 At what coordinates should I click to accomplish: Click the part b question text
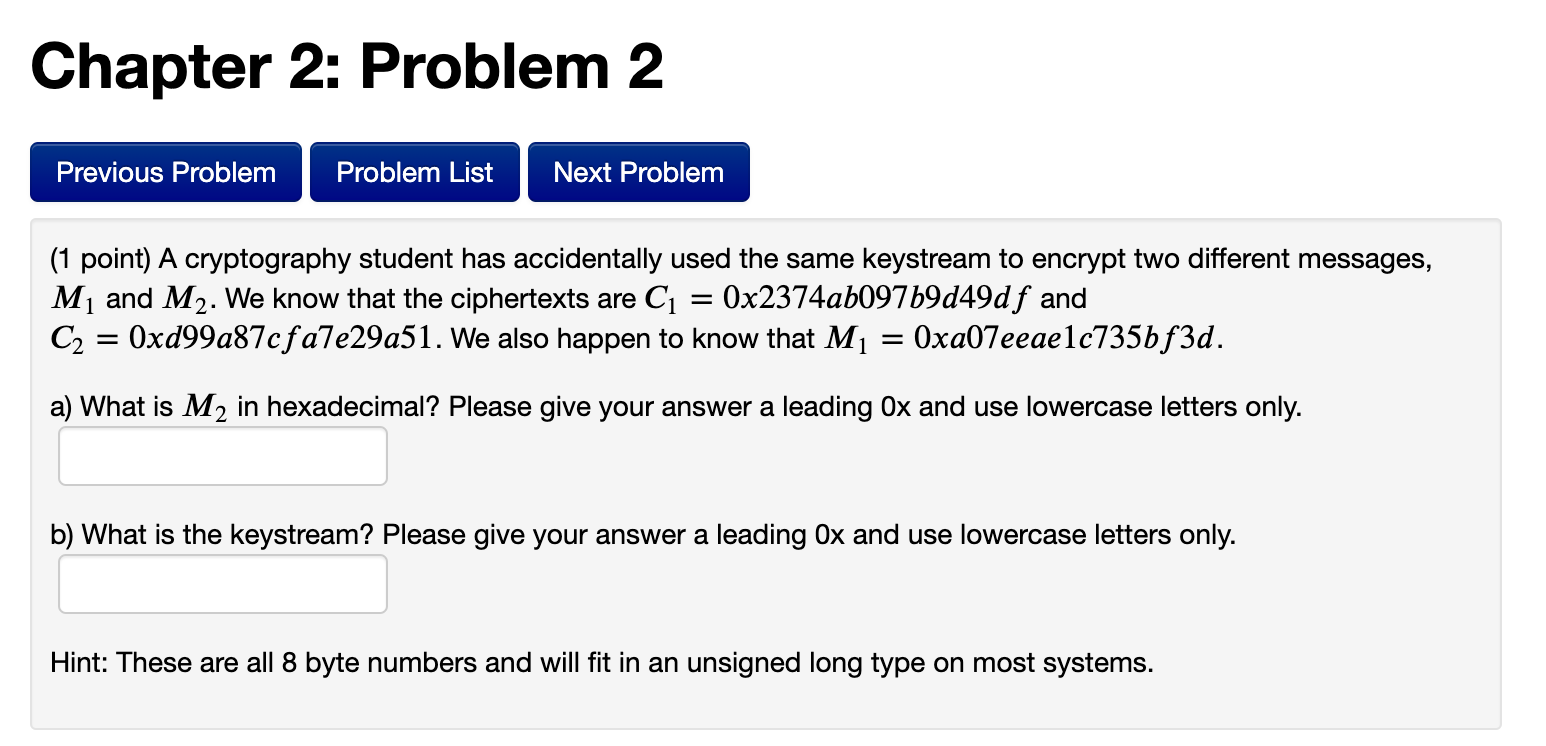tap(643, 534)
